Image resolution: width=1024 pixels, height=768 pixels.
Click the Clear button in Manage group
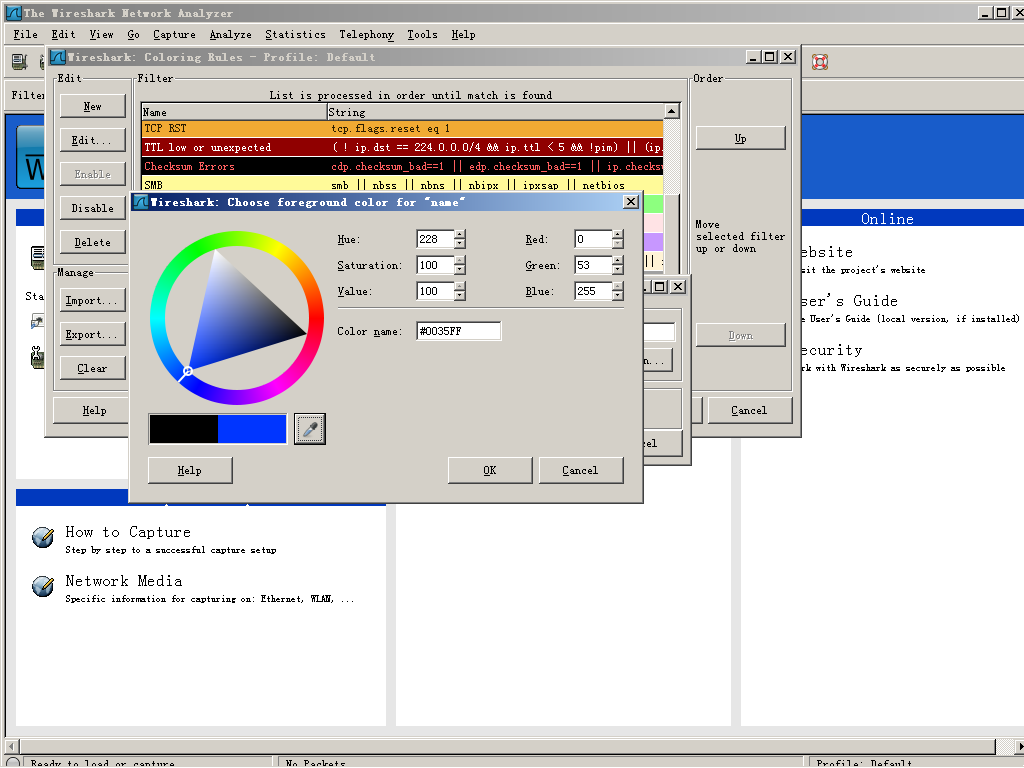tap(93, 368)
